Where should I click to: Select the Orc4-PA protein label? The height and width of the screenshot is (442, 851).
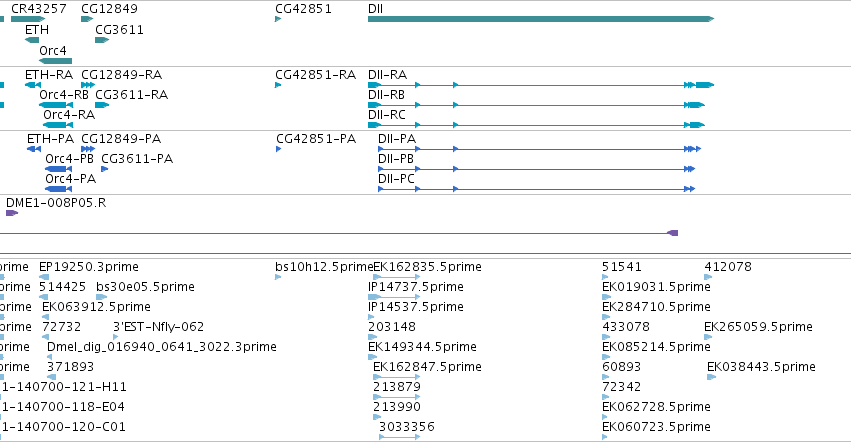click(71, 179)
